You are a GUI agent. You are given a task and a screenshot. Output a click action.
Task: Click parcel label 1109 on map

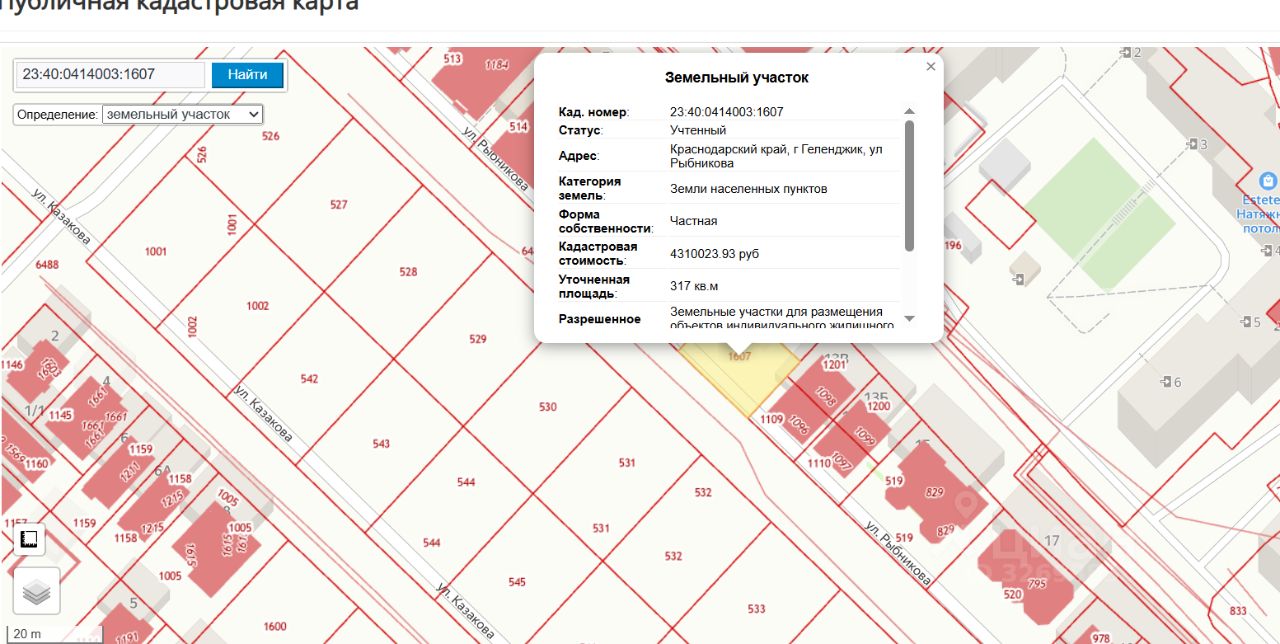point(771,419)
